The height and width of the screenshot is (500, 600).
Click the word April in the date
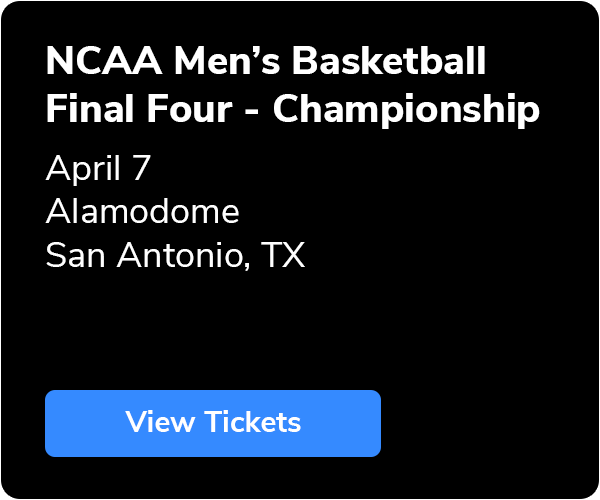click(x=84, y=168)
